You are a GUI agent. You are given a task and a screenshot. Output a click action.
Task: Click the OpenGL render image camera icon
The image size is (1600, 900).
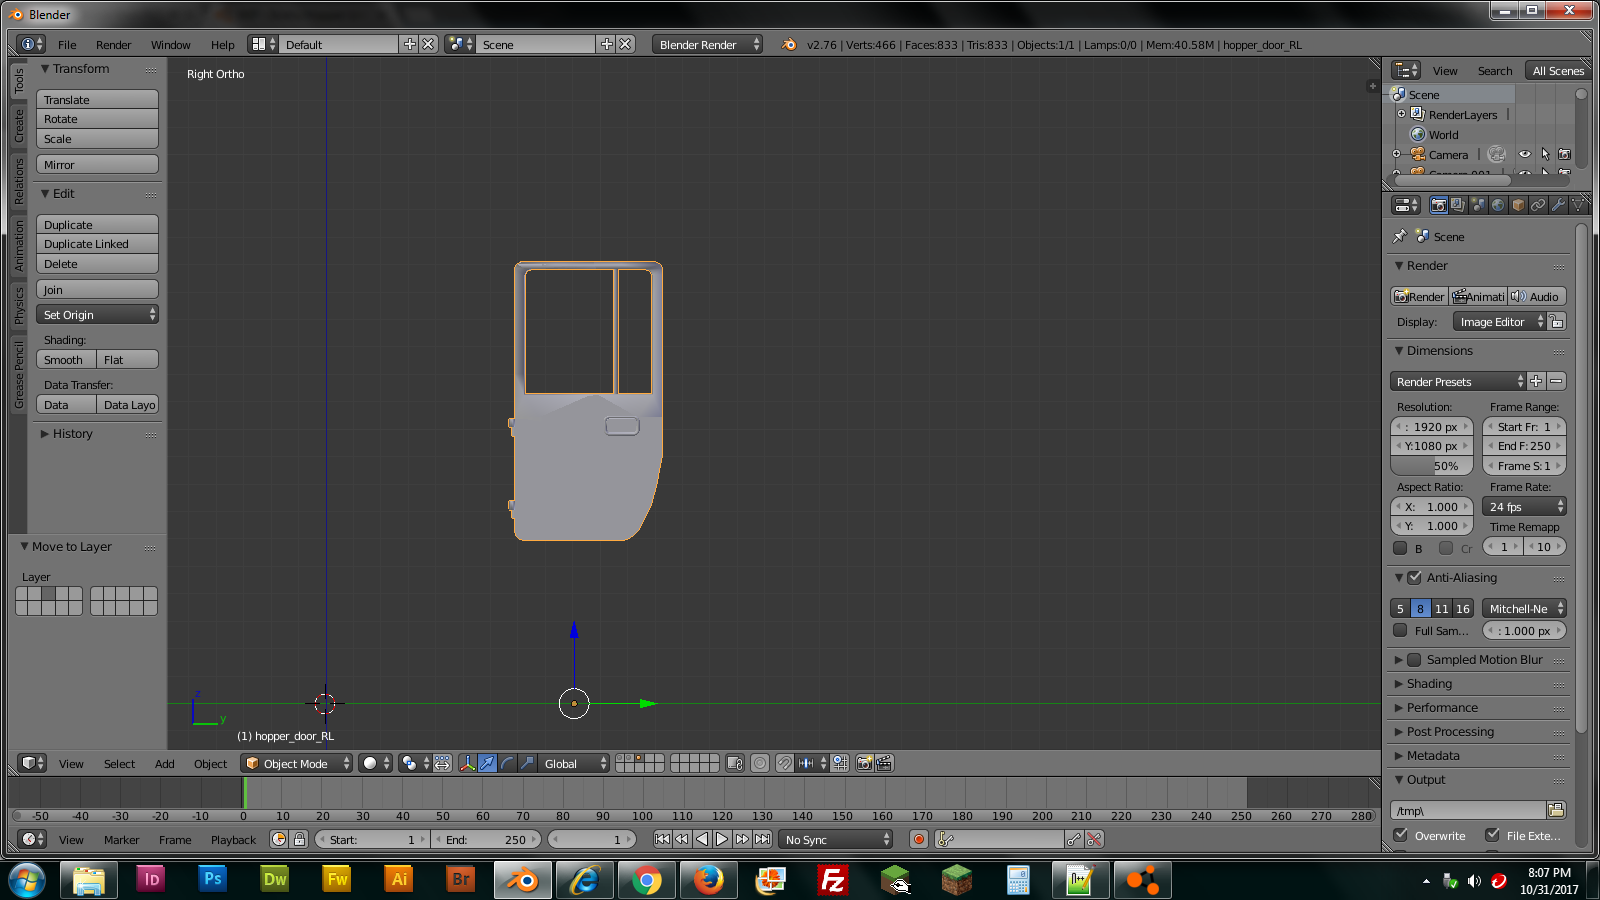pyautogui.click(x=865, y=763)
